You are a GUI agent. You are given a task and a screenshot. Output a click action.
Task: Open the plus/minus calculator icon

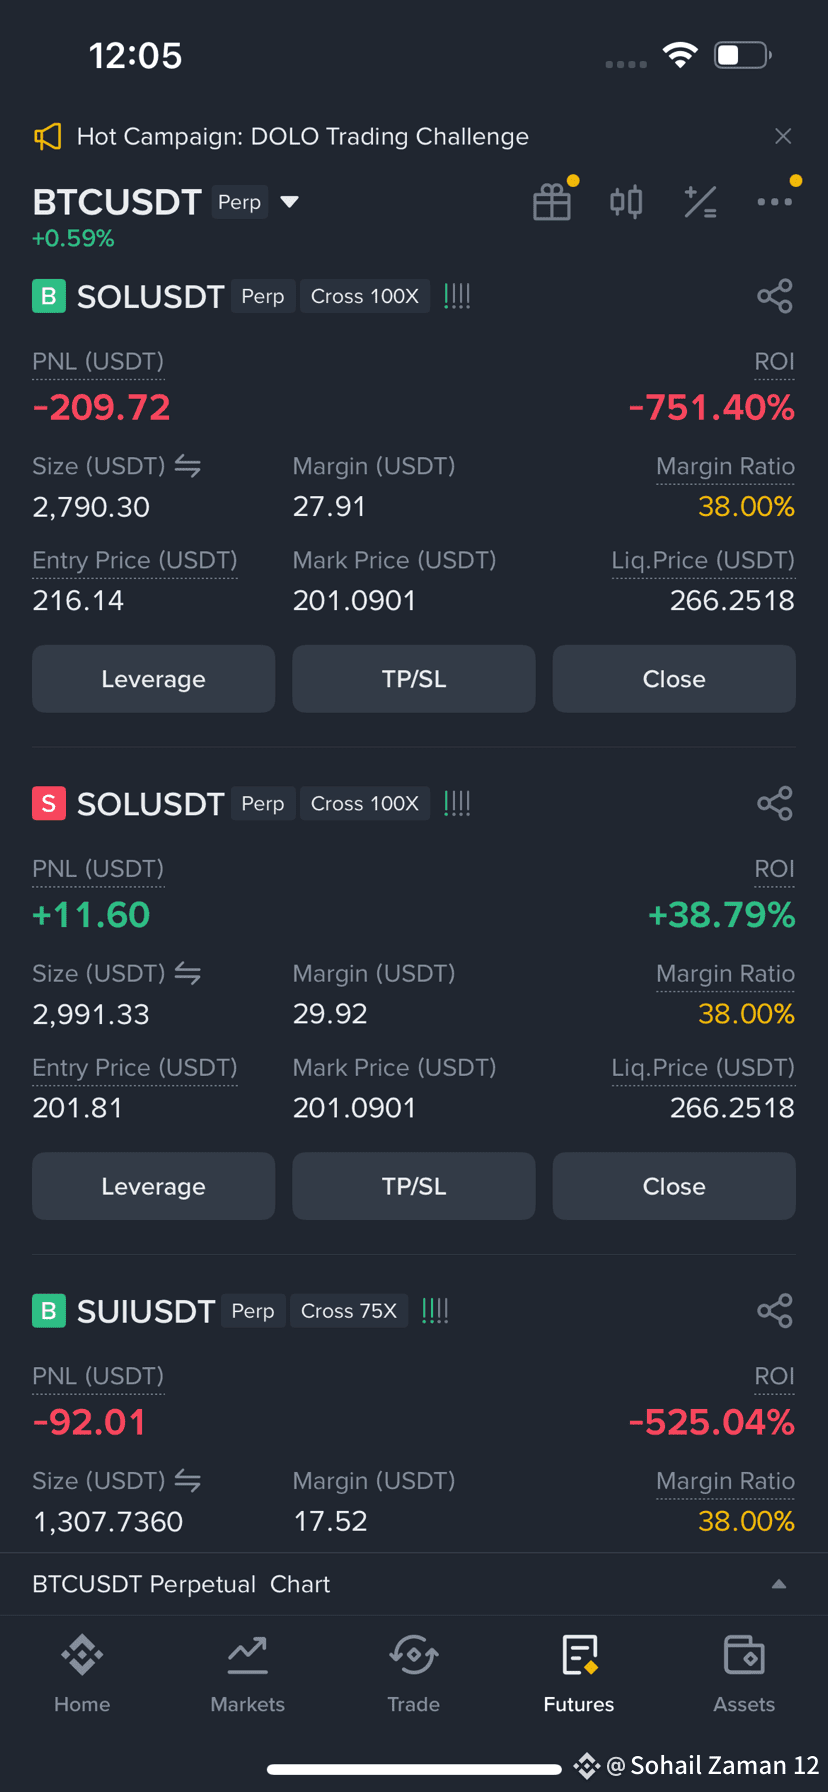point(700,202)
